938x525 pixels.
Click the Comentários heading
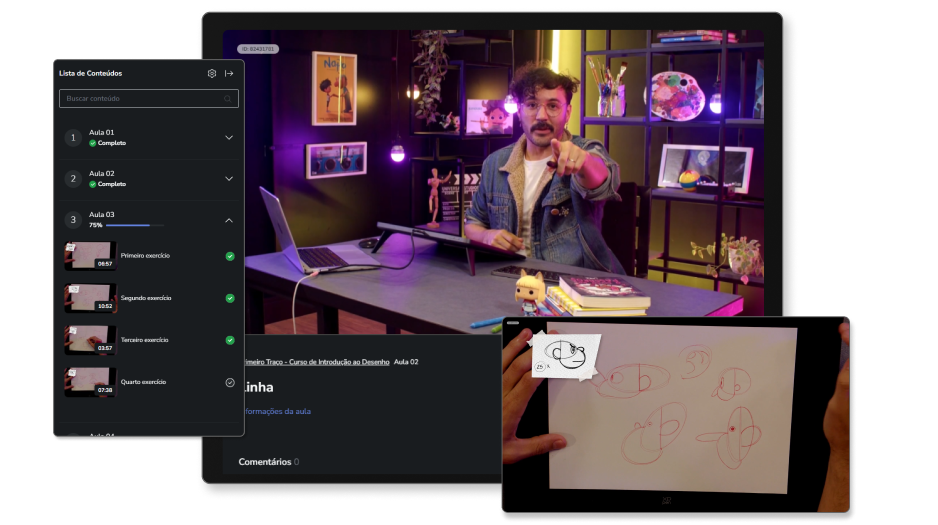(265, 462)
